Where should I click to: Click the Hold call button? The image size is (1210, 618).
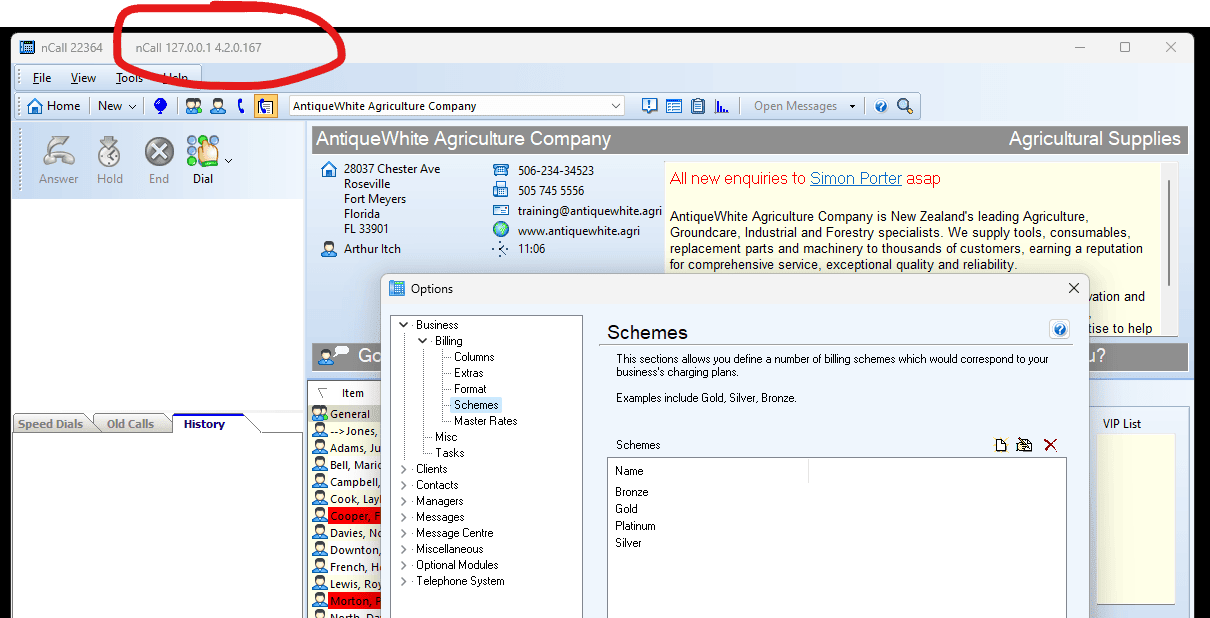[110, 160]
